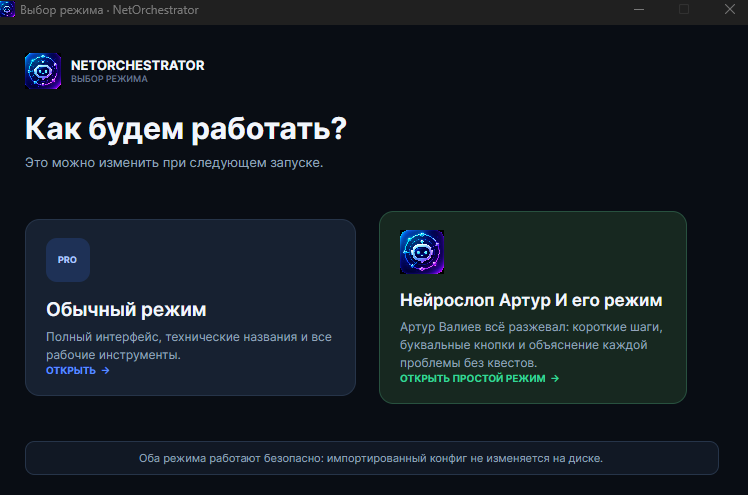Select the Обычный режим card heading
Image resolution: width=748 pixels, height=495 pixels.
(126, 309)
